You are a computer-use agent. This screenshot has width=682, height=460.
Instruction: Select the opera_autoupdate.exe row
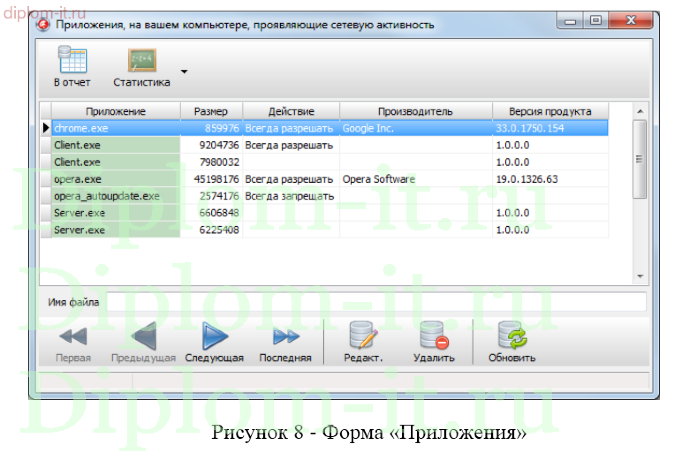(116, 196)
